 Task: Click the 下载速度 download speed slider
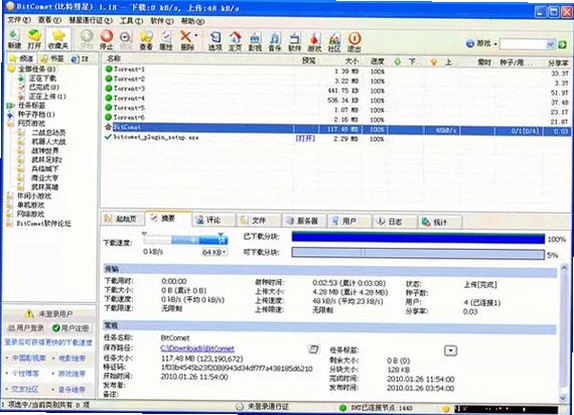[x=185, y=240]
